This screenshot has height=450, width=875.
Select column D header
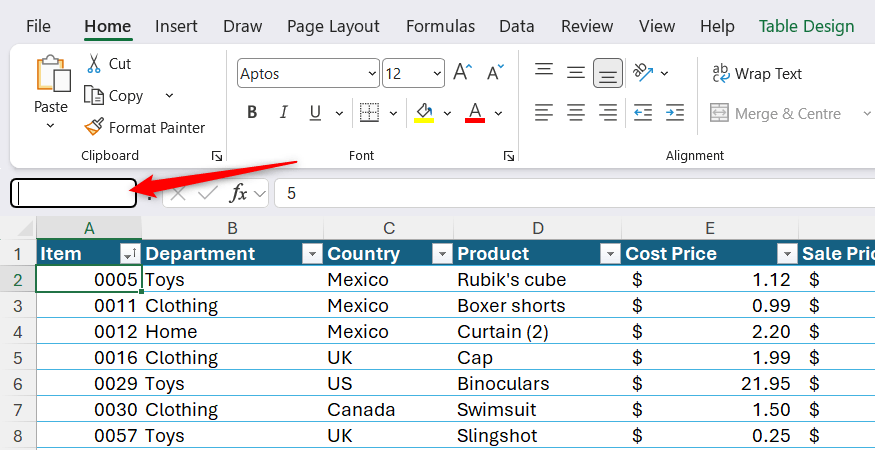[x=537, y=228]
